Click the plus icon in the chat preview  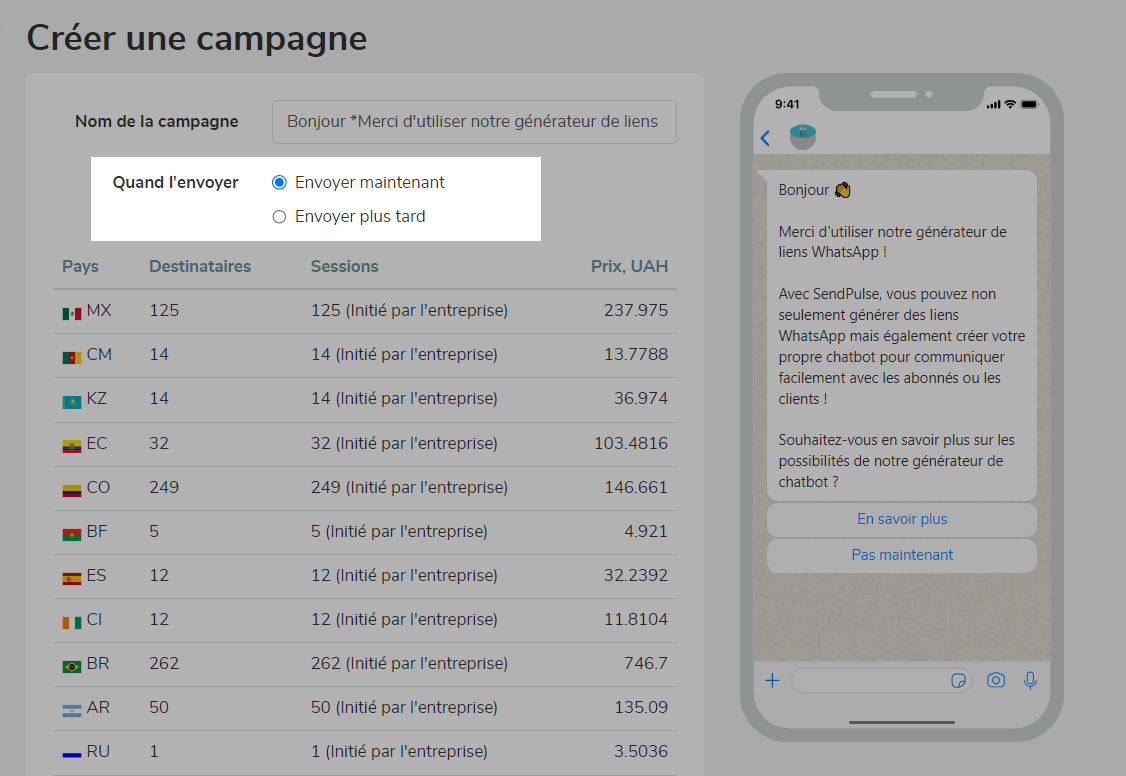click(x=772, y=680)
